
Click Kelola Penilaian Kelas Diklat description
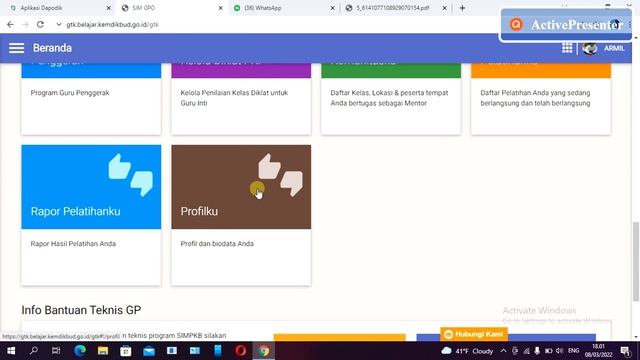(234, 98)
